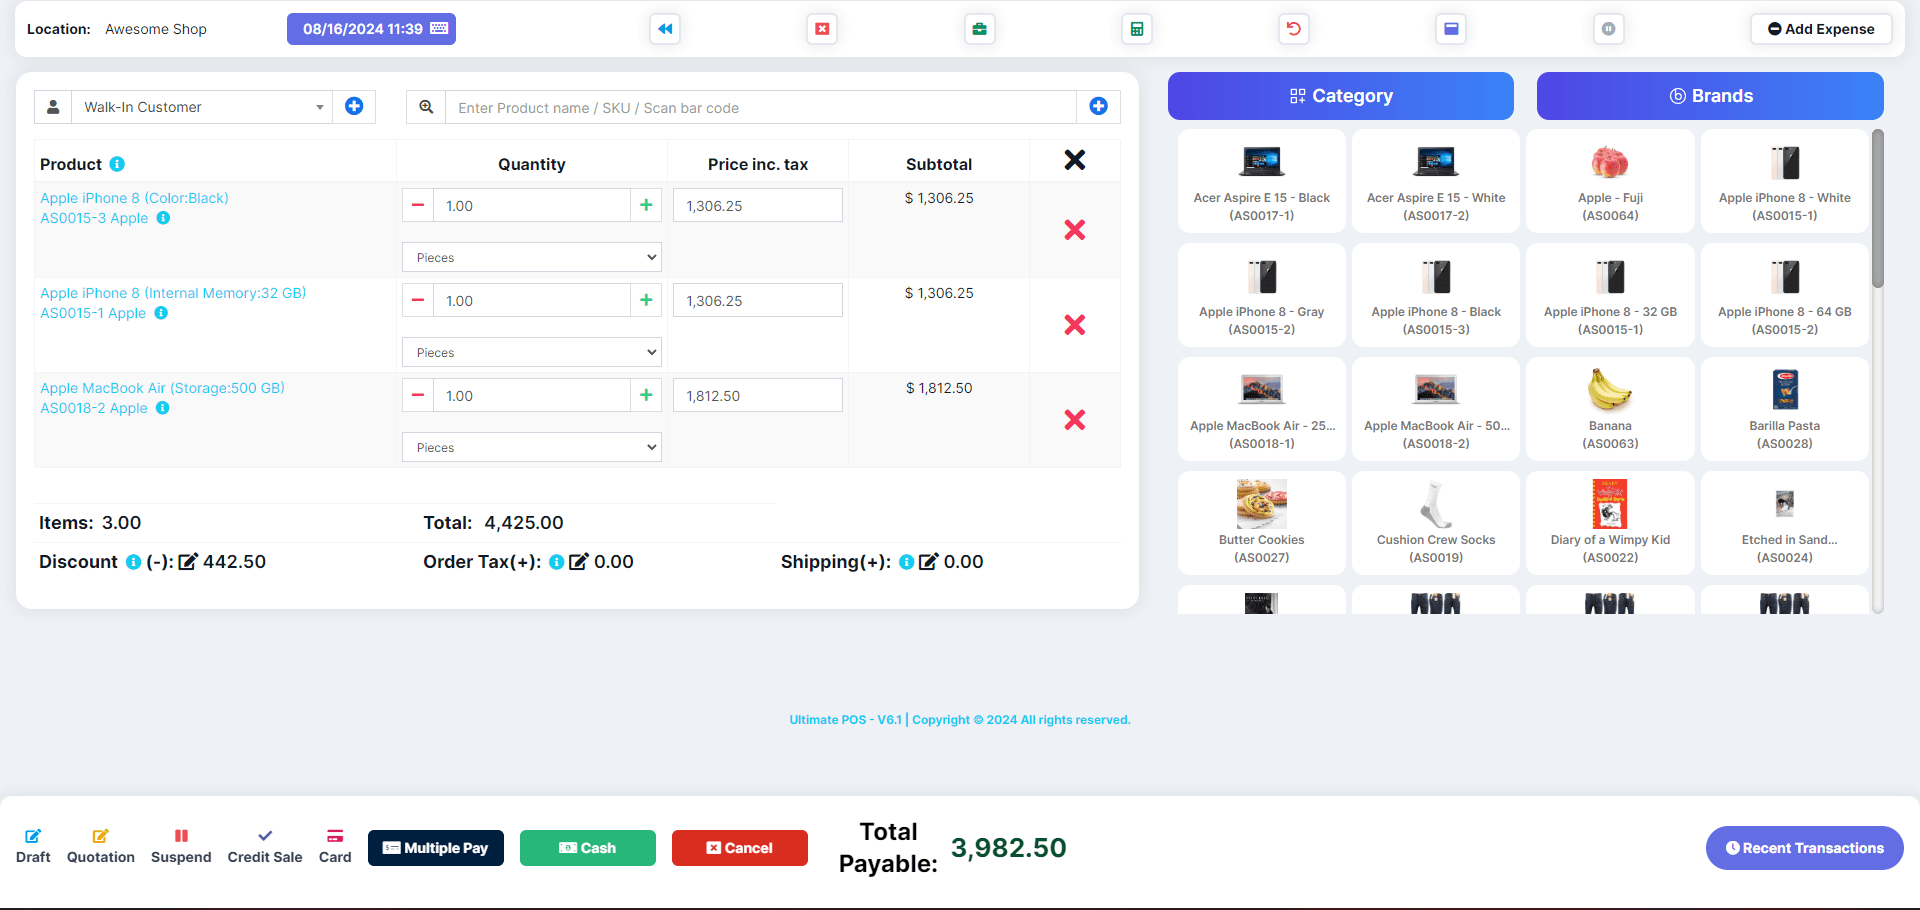Click quantity field of iPhone 32 GB row

pos(532,300)
